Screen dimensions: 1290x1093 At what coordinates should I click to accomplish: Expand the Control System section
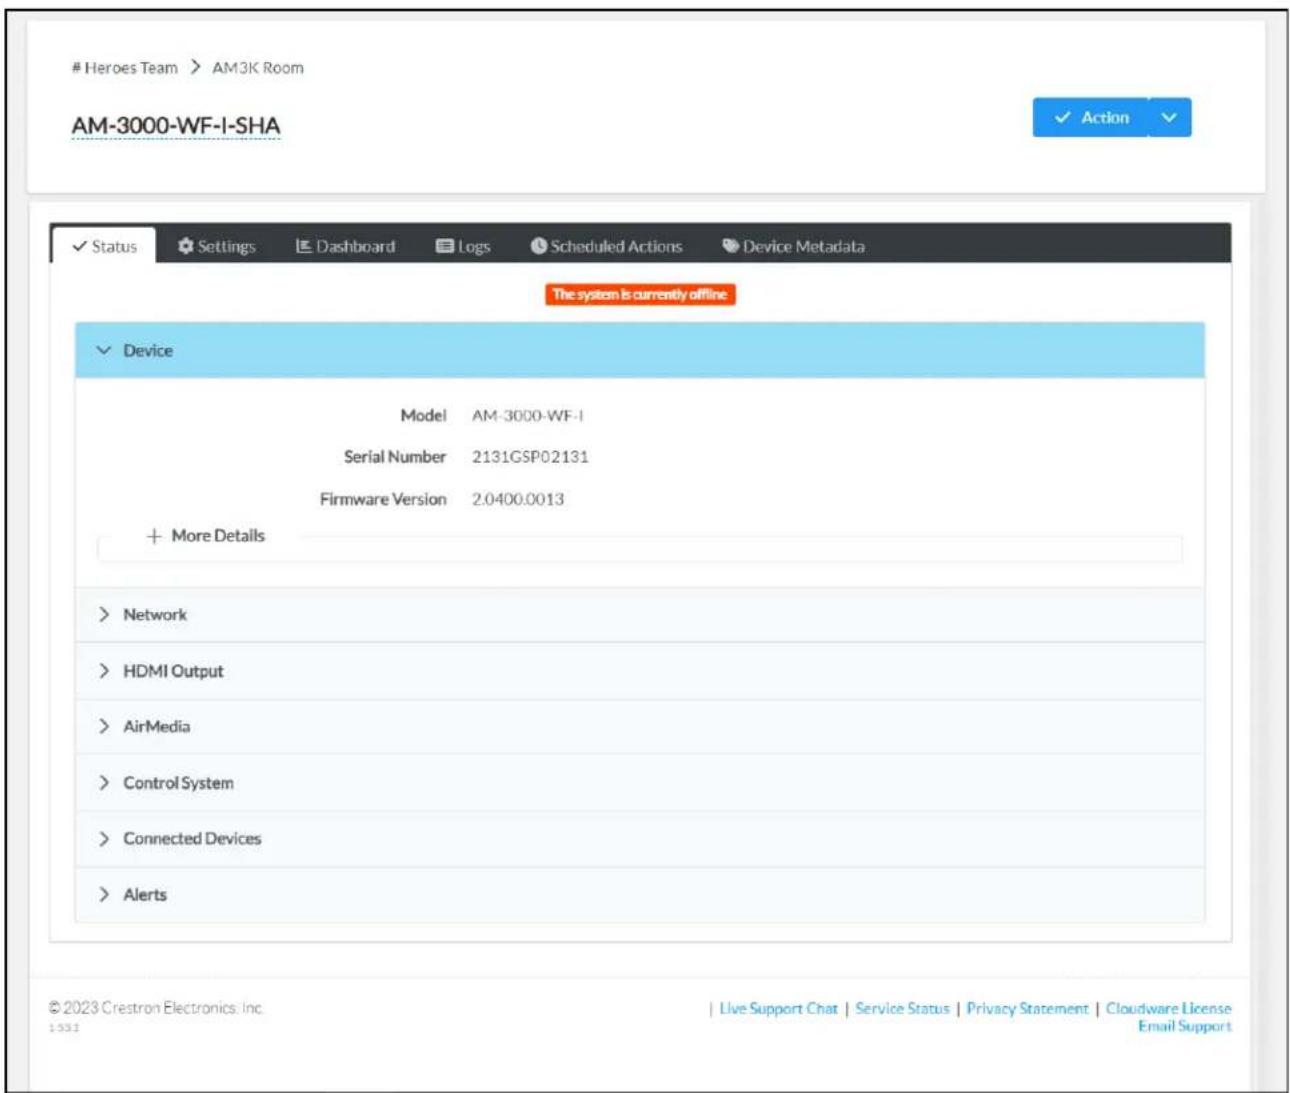pyautogui.click(x=640, y=782)
